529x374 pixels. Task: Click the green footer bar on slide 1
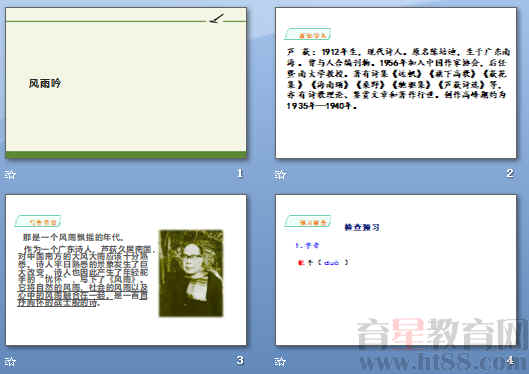[x=126, y=155]
